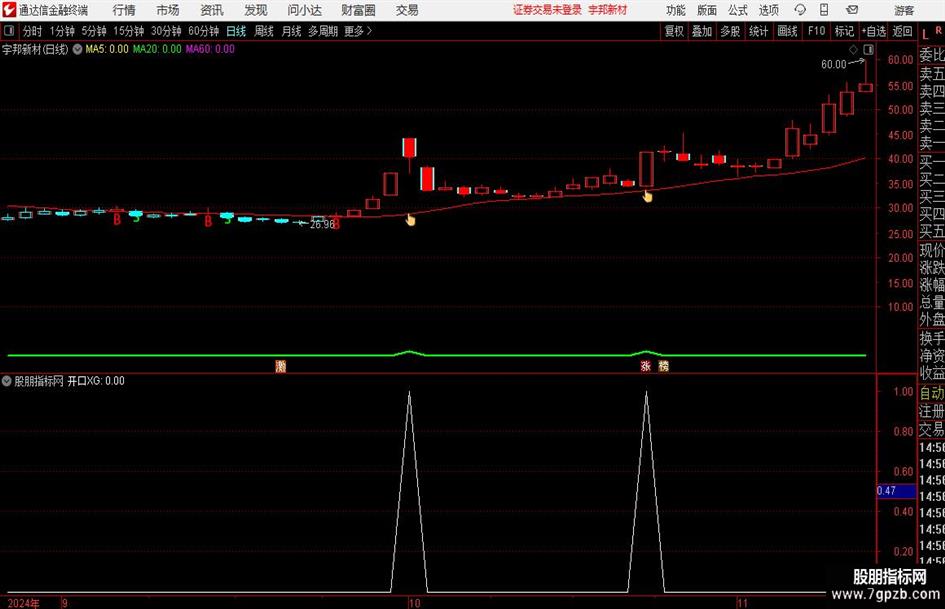This screenshot has width=945, height=609.
Task: Switch to the 60分钟 period tab
Action: pos(204,31)
